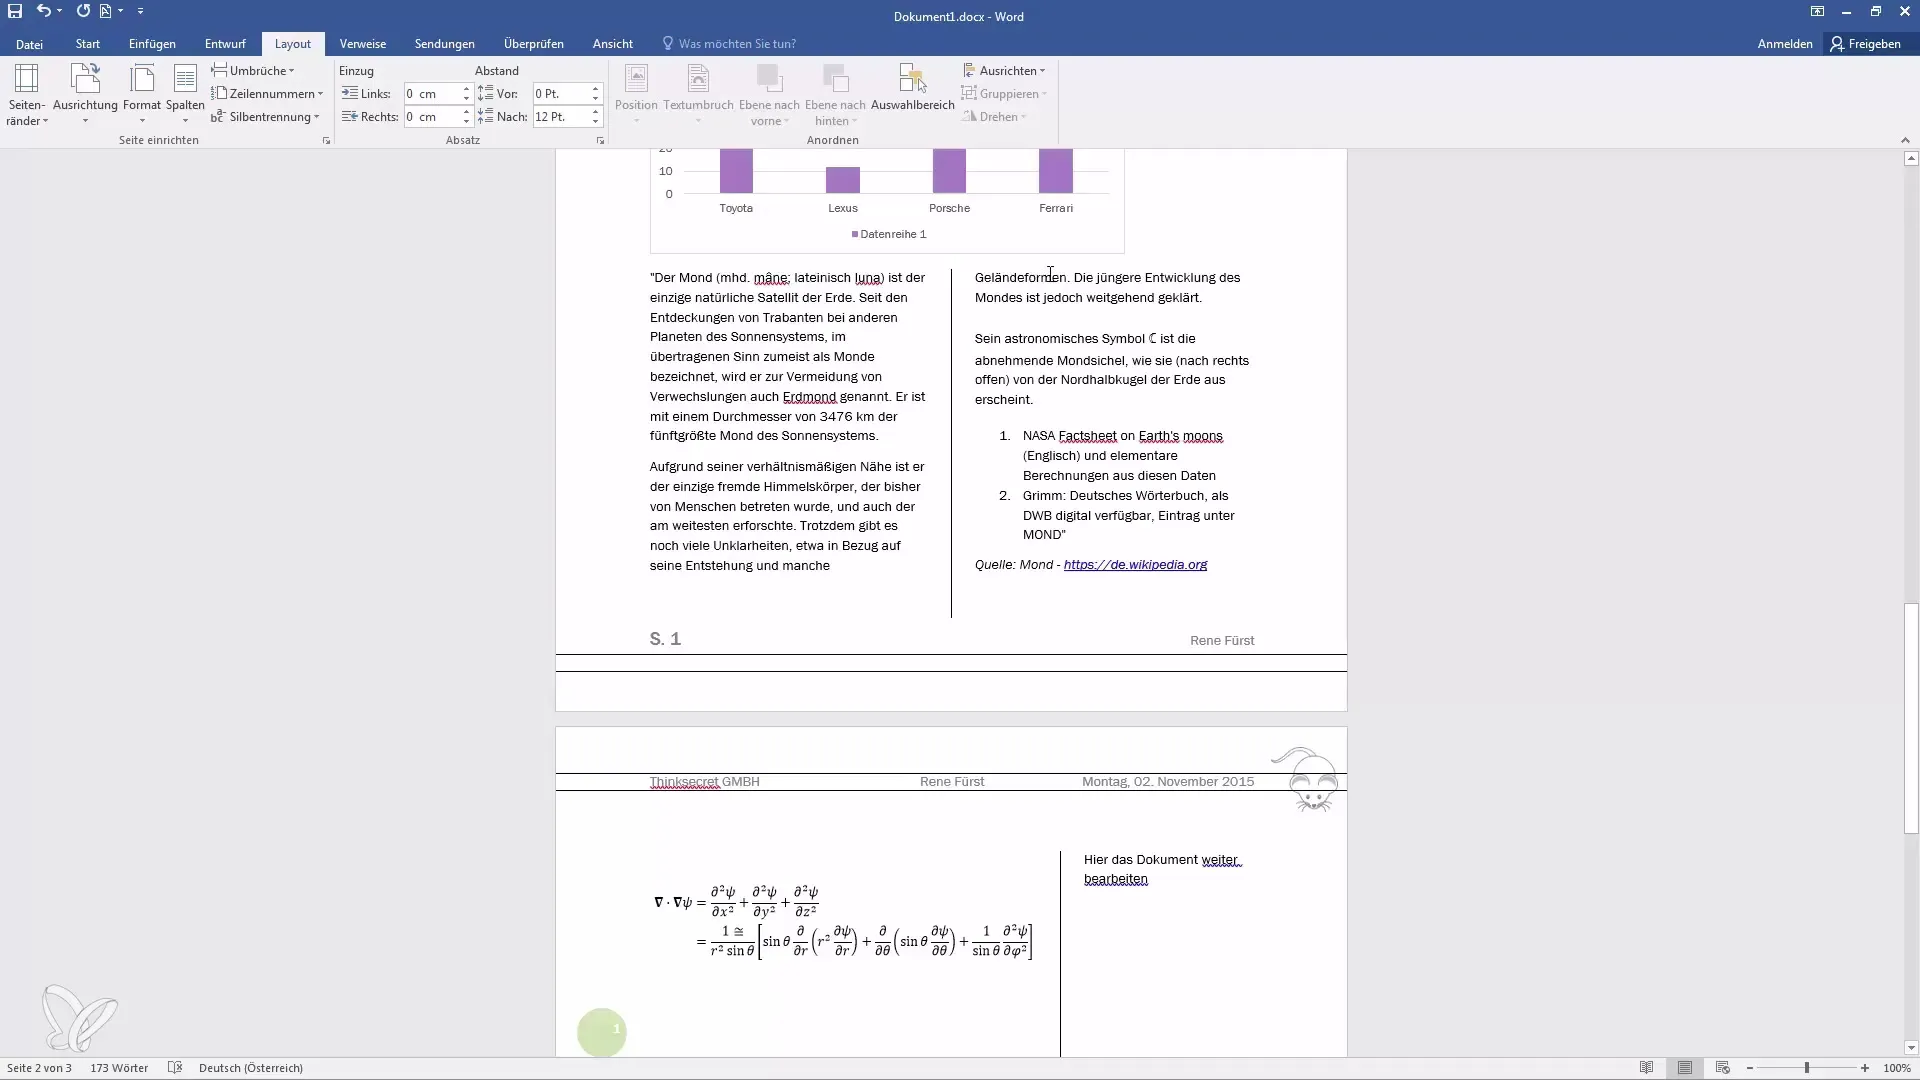This screenshot has width=1920, height=1080.
Task: Open the proofing errors icon in status bar
Action: [x=175, y=1068]
